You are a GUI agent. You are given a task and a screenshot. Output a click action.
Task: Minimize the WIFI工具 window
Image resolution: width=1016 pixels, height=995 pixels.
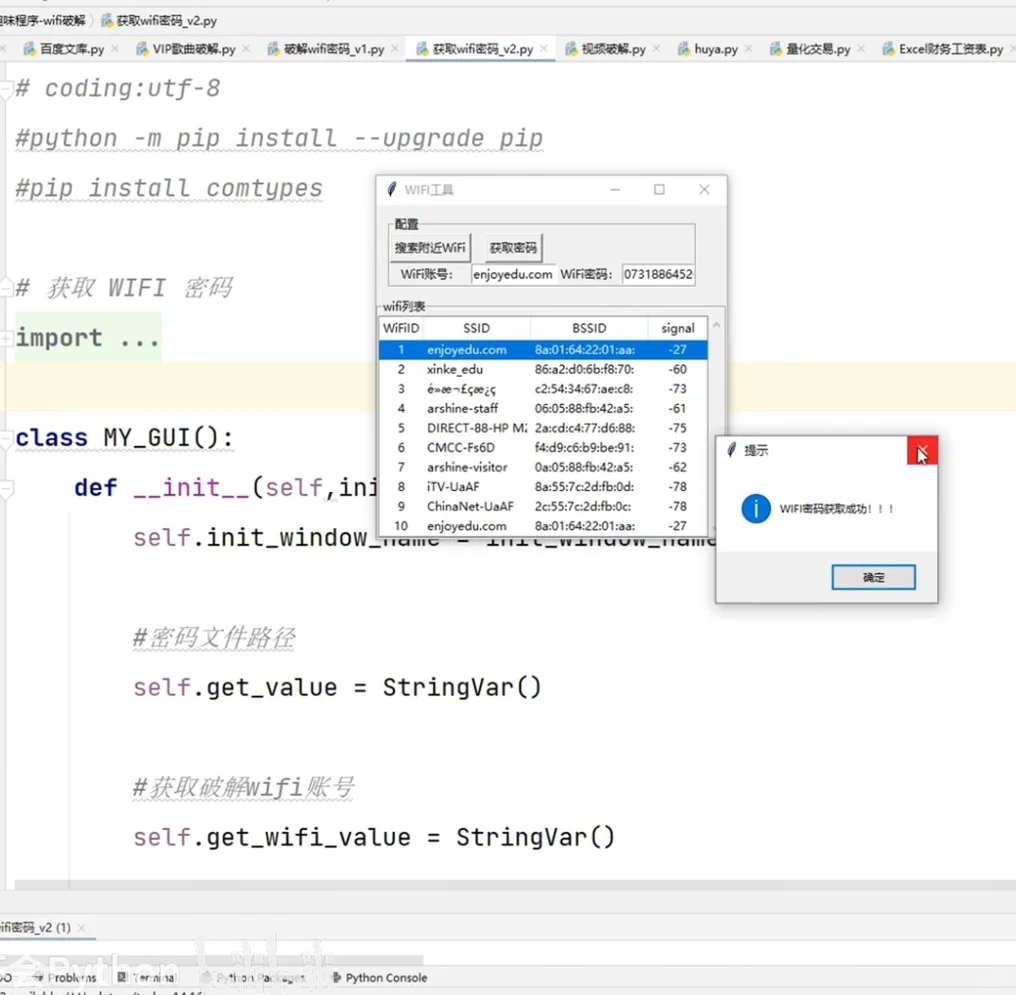tap(615, 189)
